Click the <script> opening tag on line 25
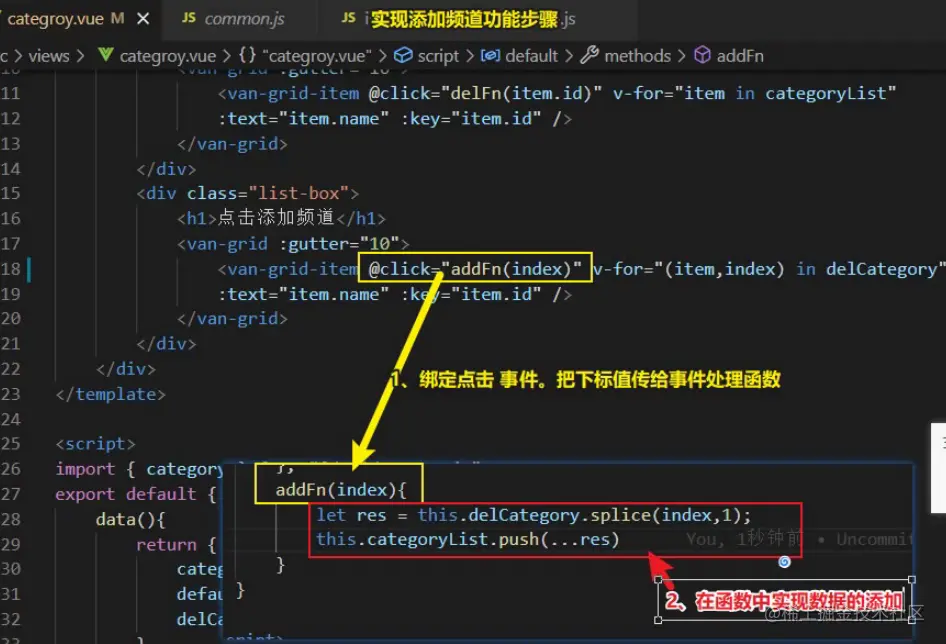Image resolution: width=946 pixels, height=644 pixels. [95, 444]
